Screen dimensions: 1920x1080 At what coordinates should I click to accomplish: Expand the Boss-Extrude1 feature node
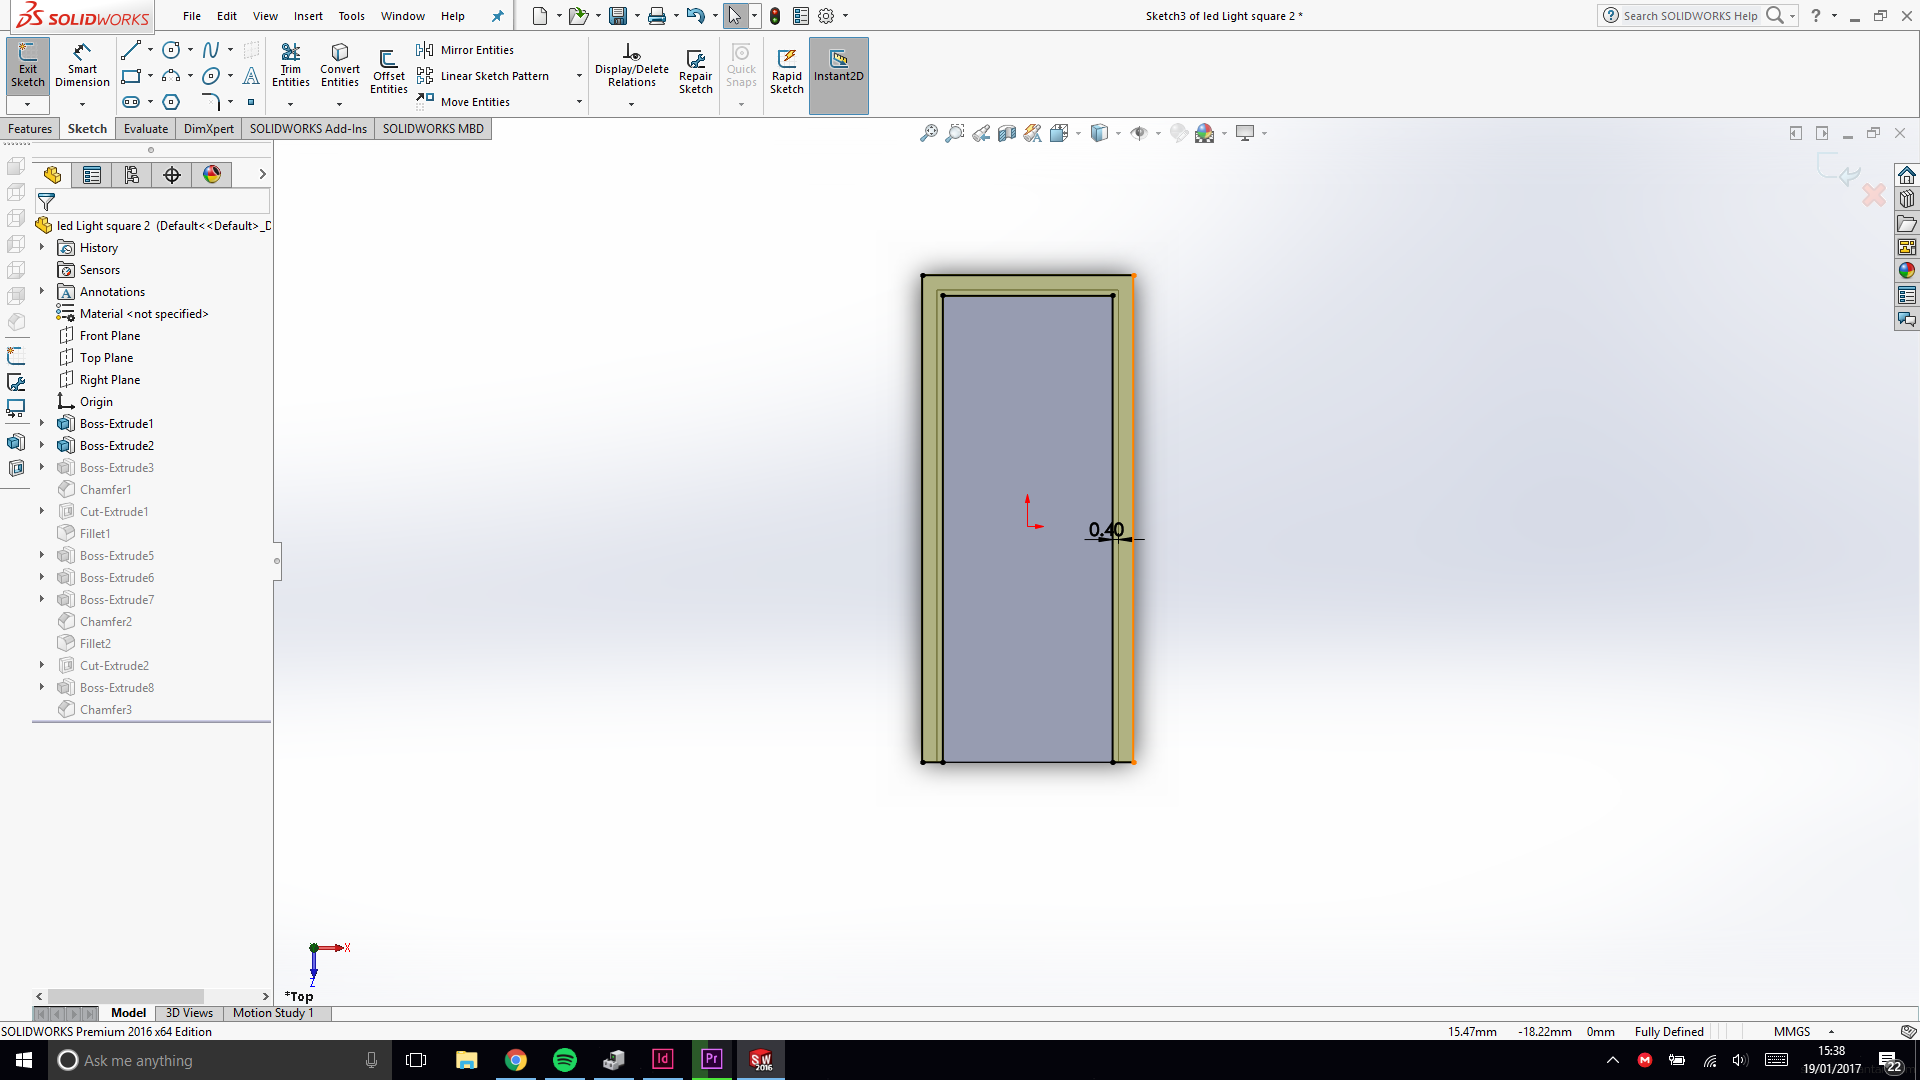42,424
